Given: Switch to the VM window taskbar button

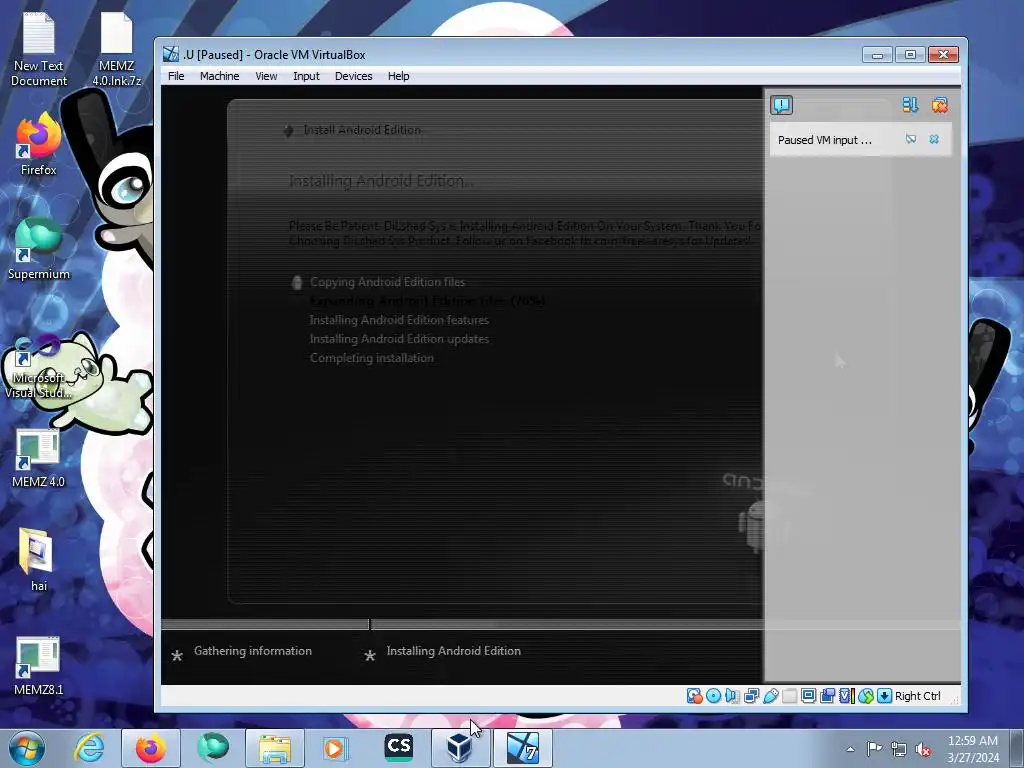Looking at the screenshot, I should [x=522, y=748].
